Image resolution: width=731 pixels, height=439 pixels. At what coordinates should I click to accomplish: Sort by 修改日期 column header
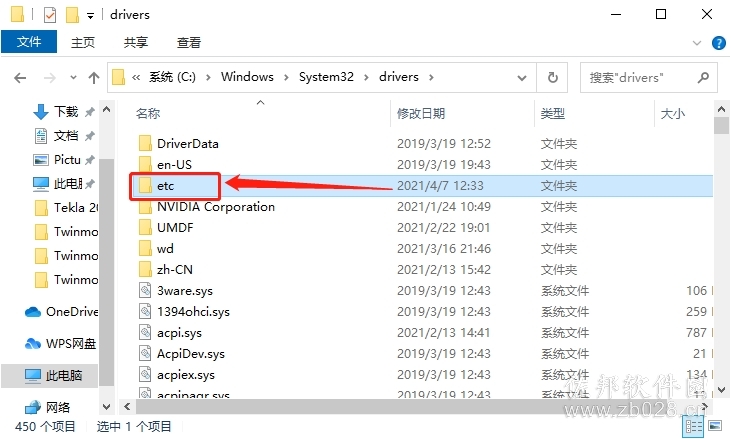[421, 113]
